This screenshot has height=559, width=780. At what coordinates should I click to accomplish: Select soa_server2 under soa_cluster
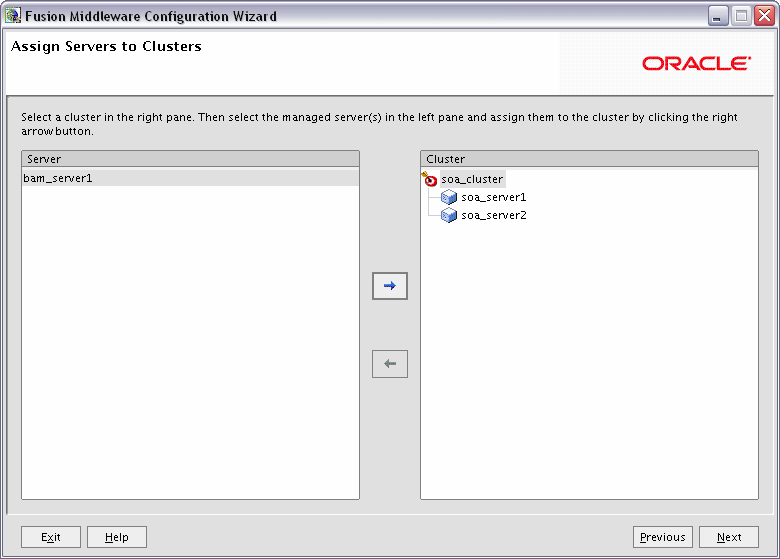493,215
